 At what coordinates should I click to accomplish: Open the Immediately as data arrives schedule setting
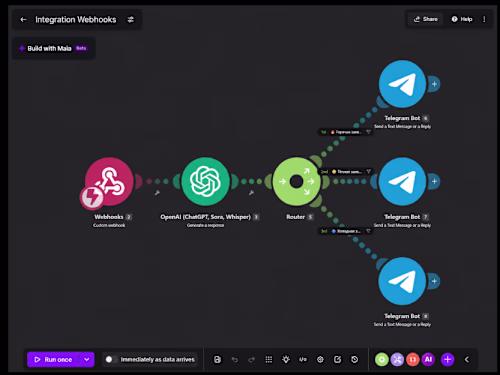[158, 359]
